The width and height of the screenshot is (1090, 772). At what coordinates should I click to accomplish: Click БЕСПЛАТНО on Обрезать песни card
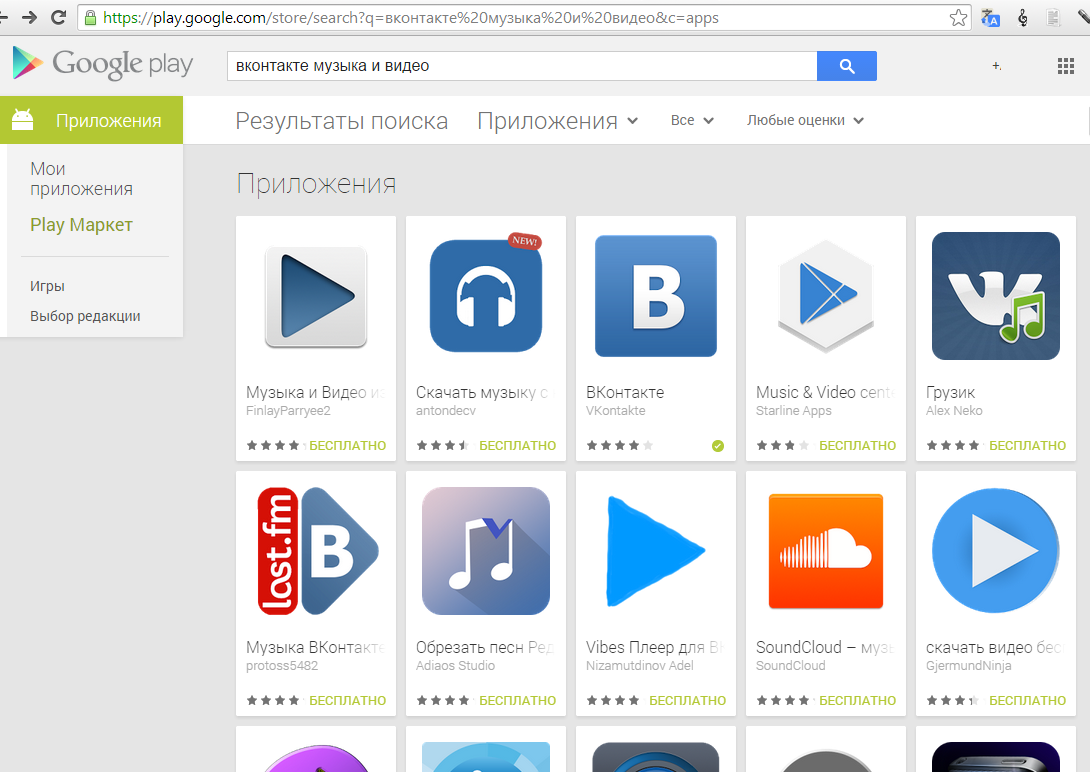click(518, 700)
